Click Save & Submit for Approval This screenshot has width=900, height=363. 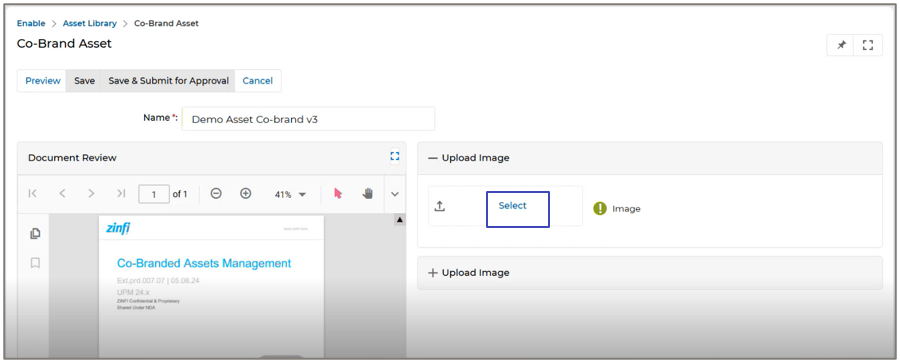[168, 81]
